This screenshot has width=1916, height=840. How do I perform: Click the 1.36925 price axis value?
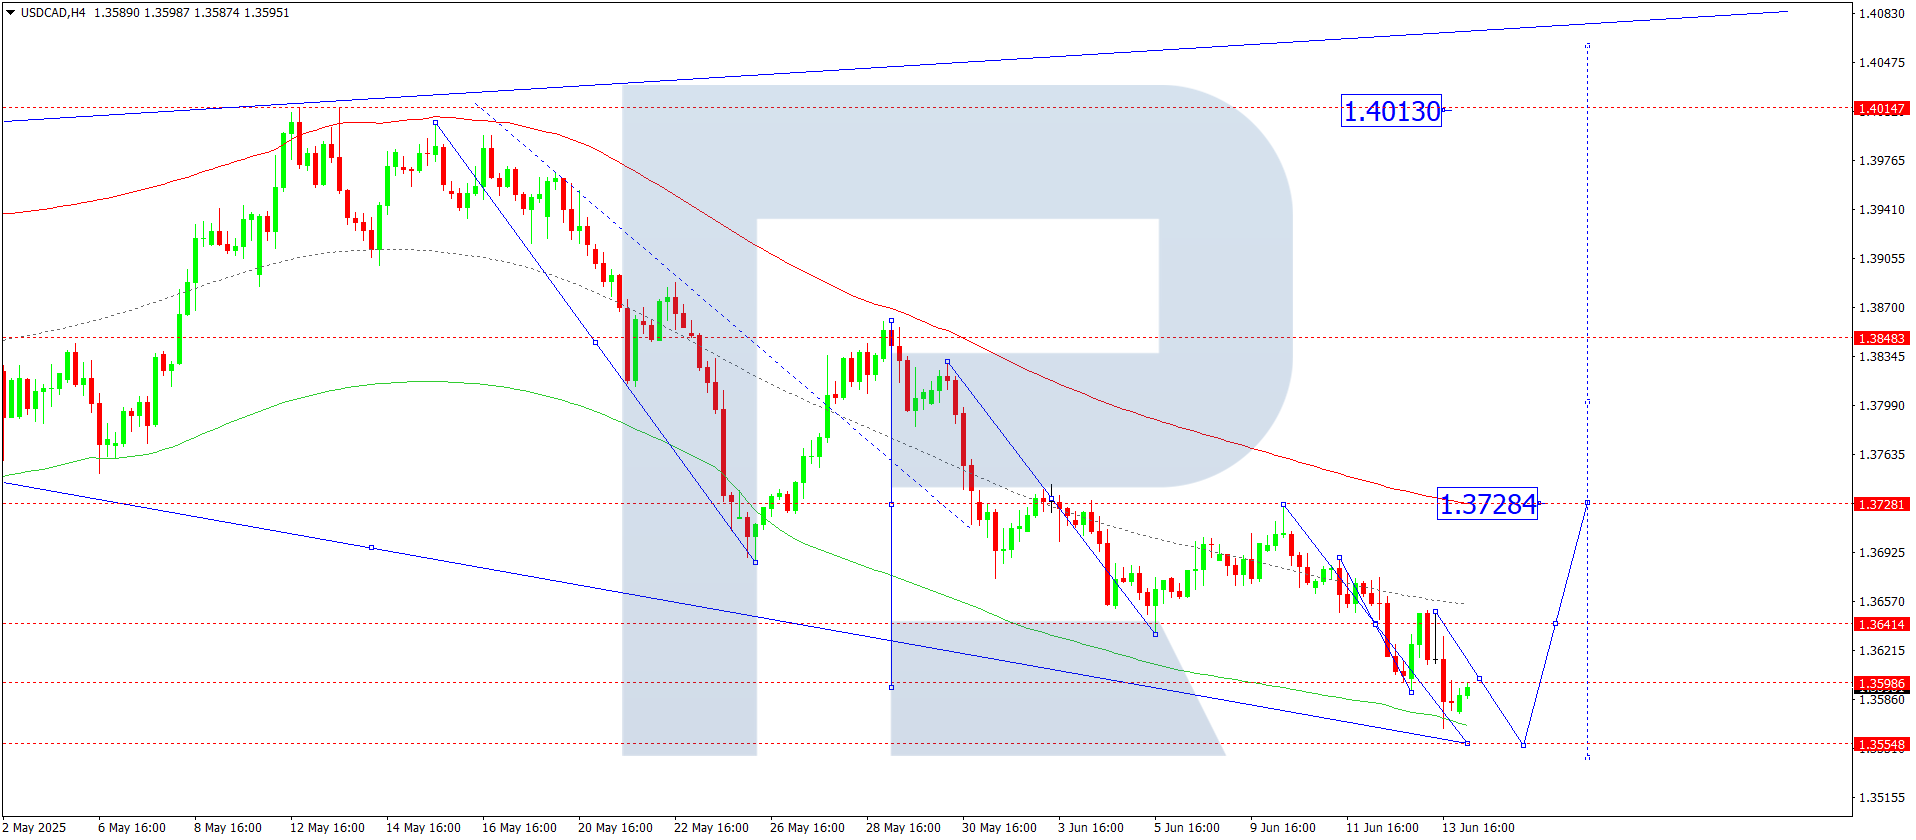point(1881,552)
